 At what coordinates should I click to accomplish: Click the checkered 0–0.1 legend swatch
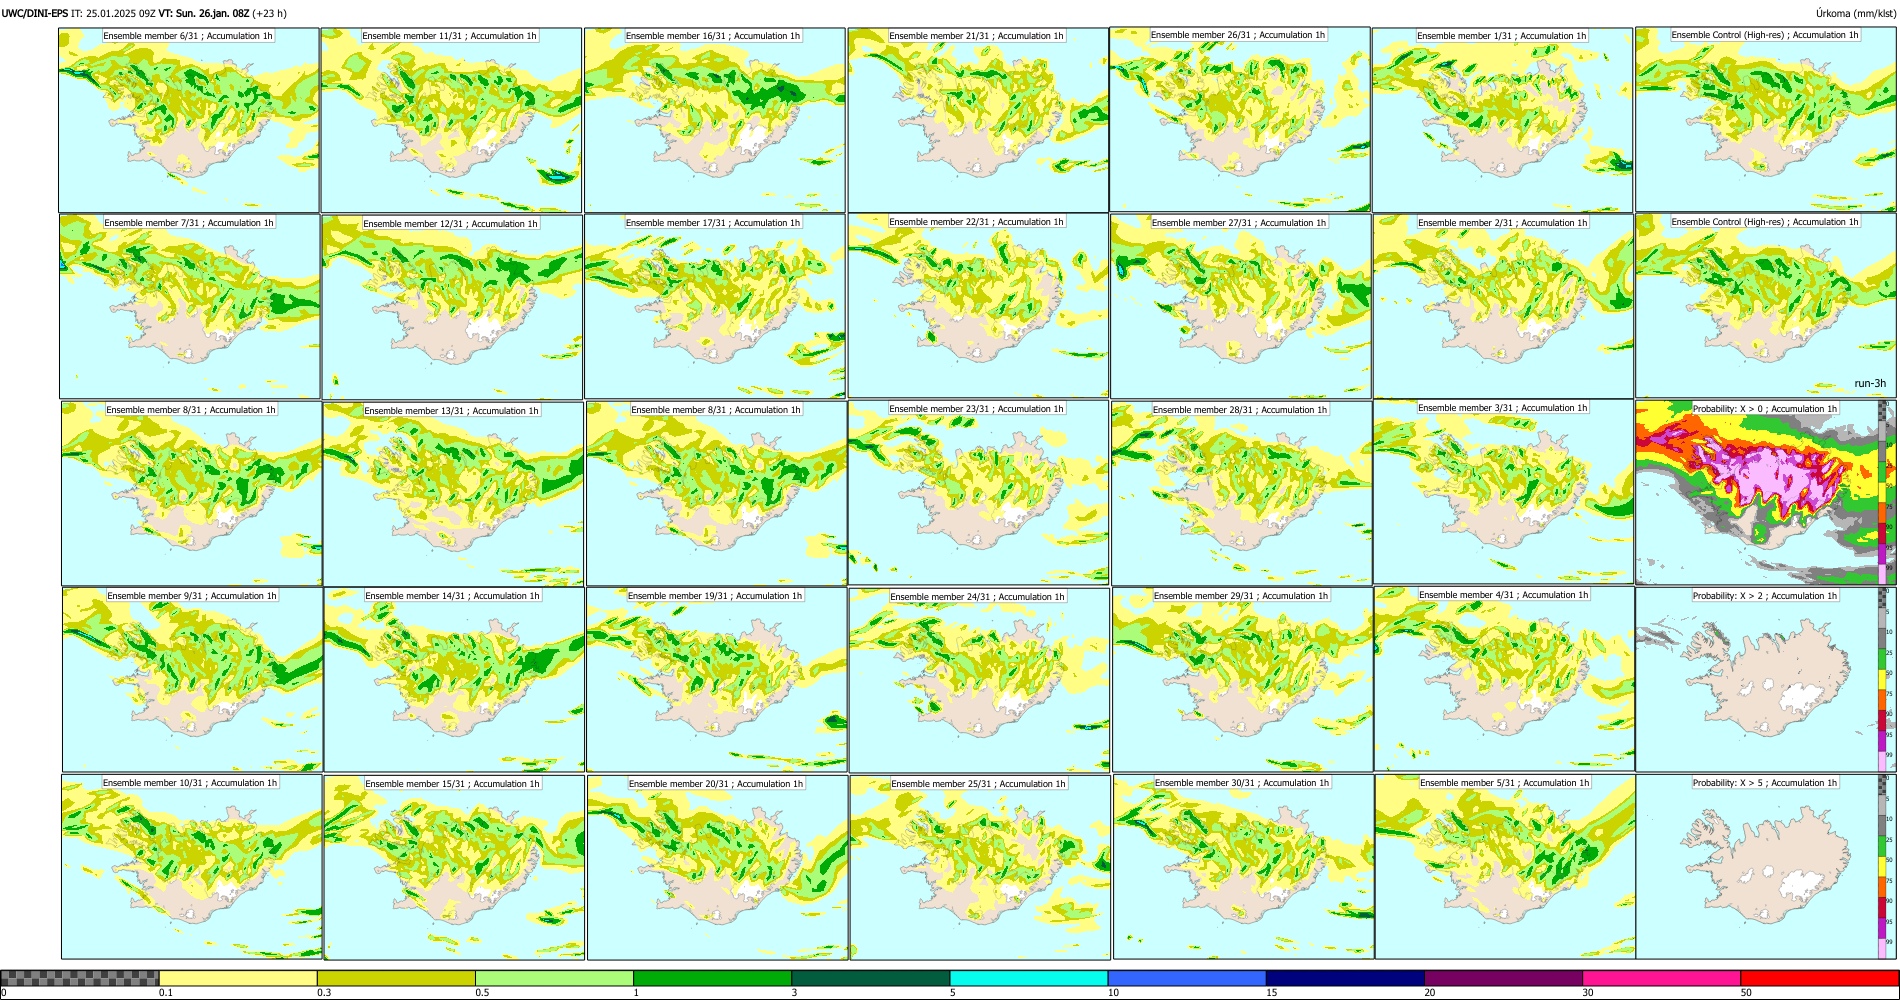click(80, 978)
